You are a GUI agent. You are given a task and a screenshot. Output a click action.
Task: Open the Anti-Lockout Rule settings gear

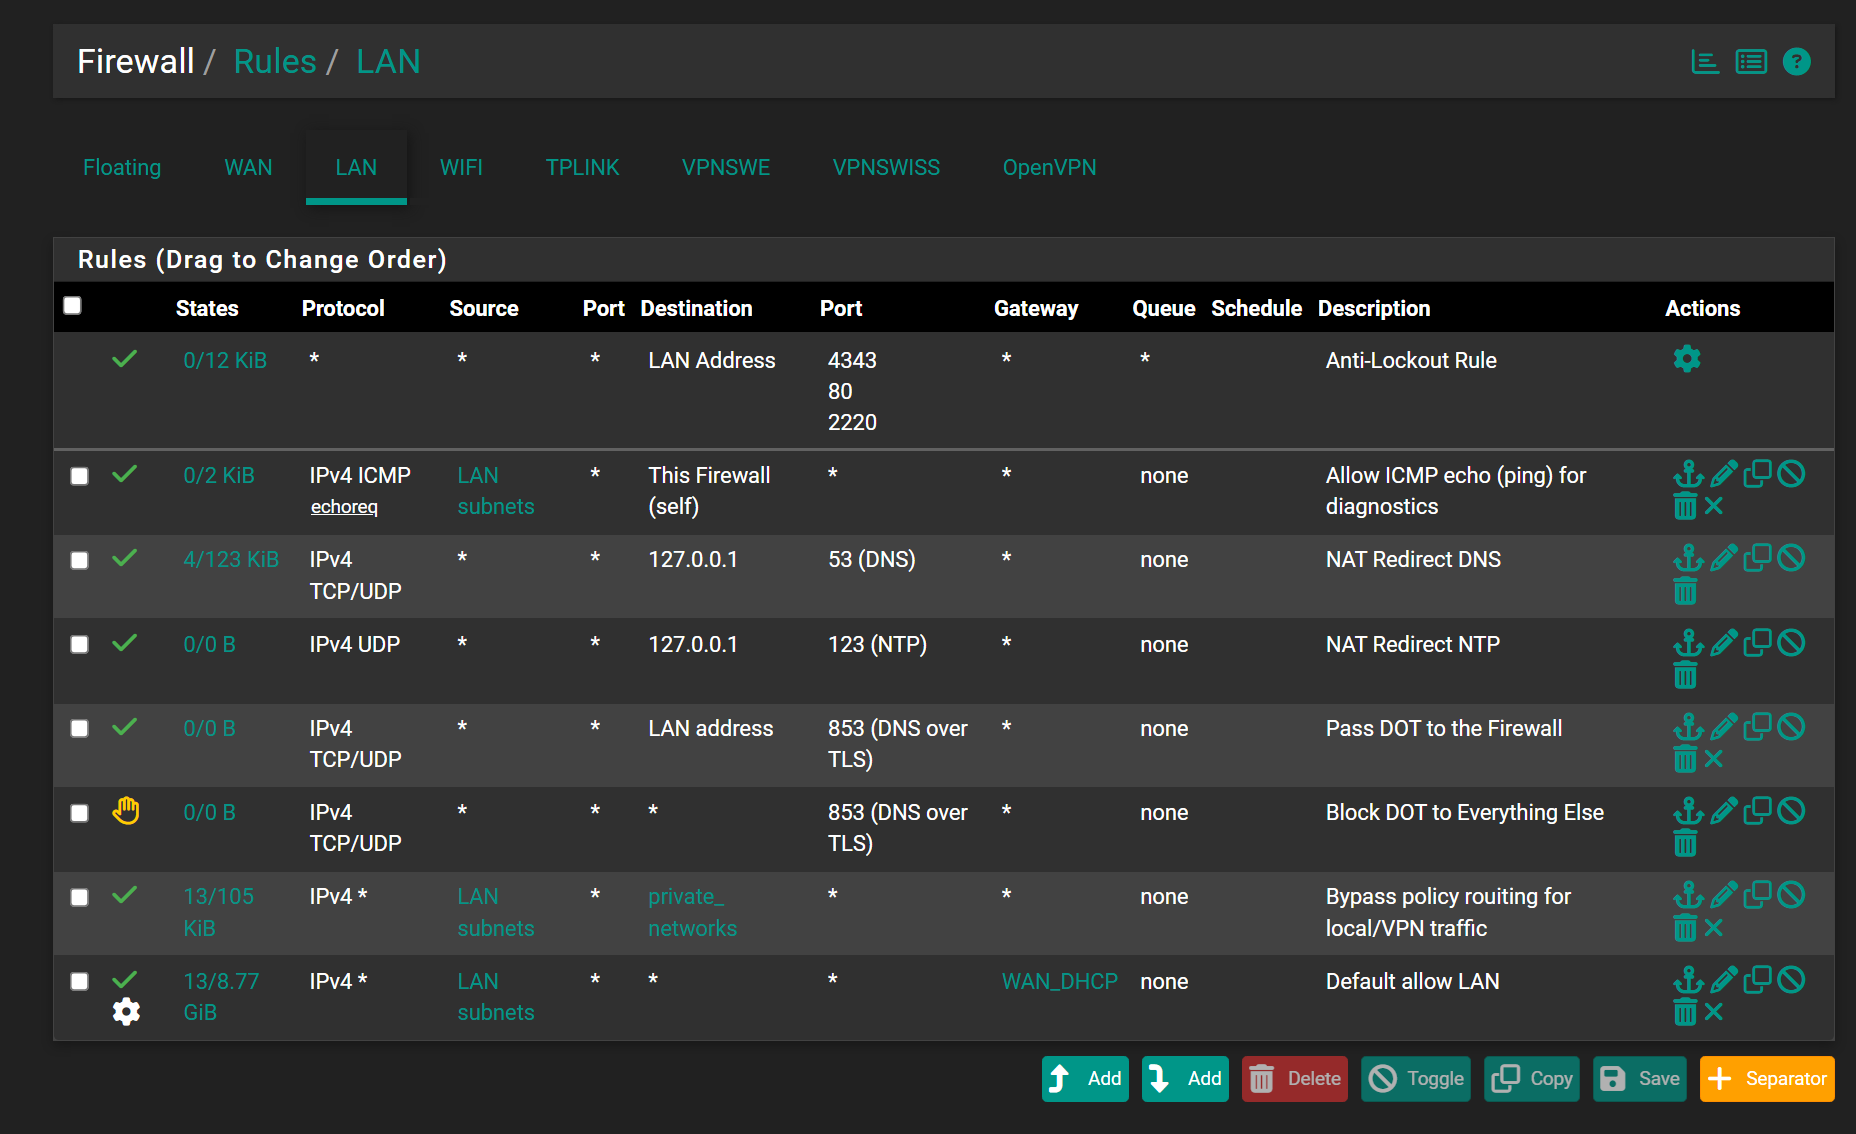tap(1687, 358)
